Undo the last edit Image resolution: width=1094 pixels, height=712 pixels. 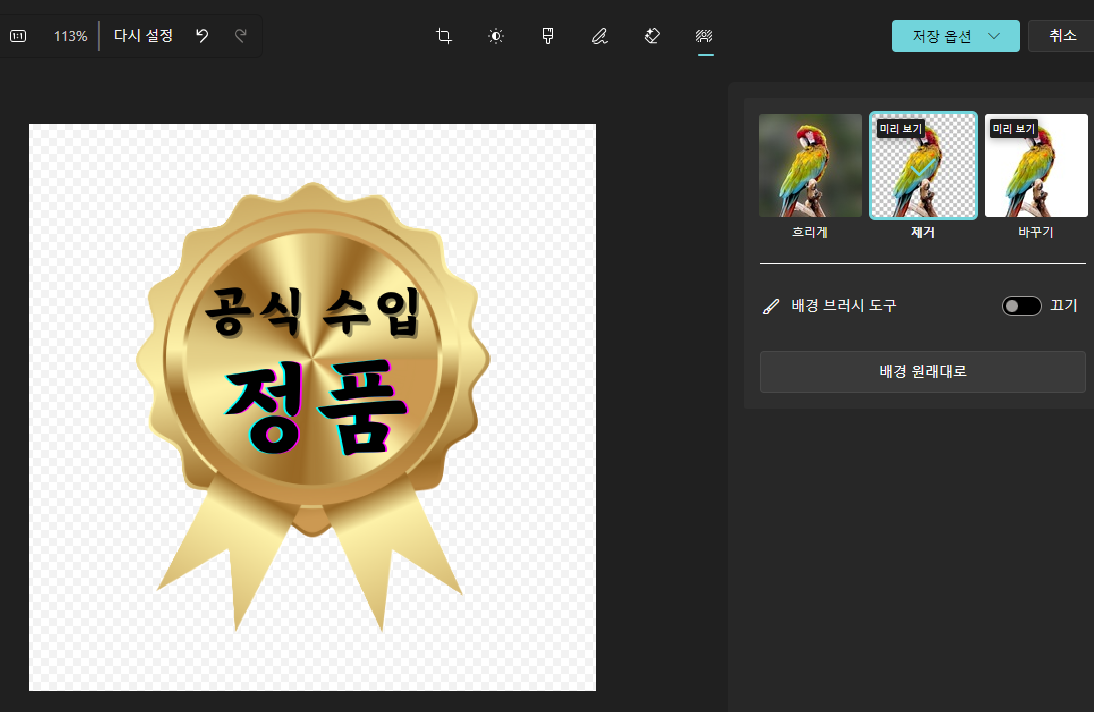tap(203, 35)
